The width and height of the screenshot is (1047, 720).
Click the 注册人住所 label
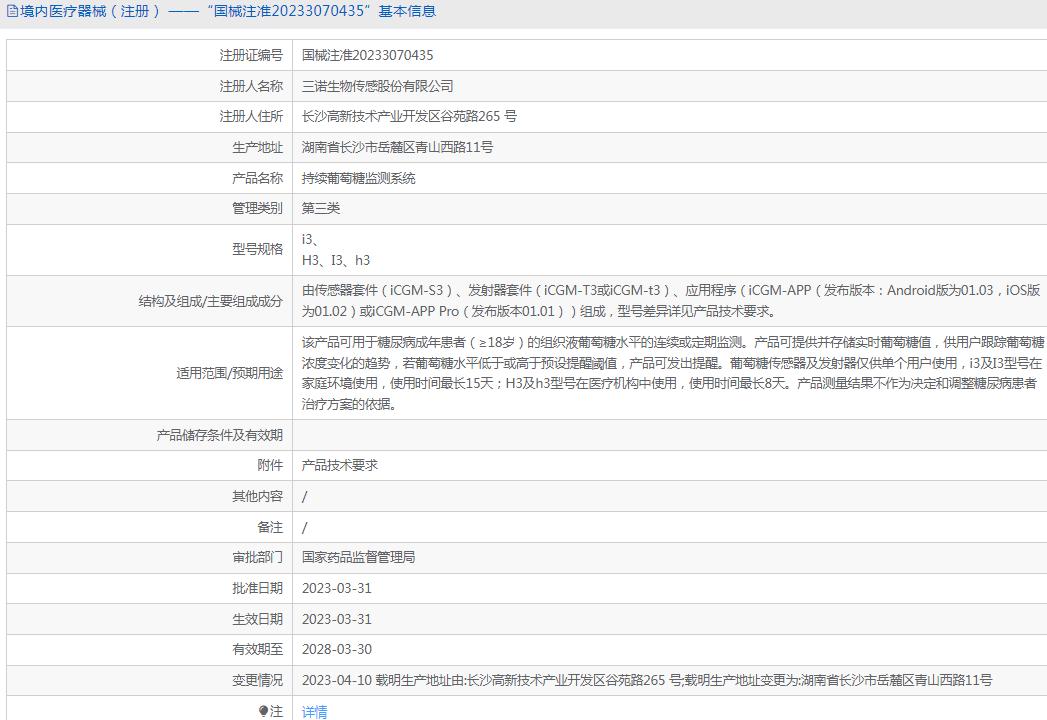(251, 116)
